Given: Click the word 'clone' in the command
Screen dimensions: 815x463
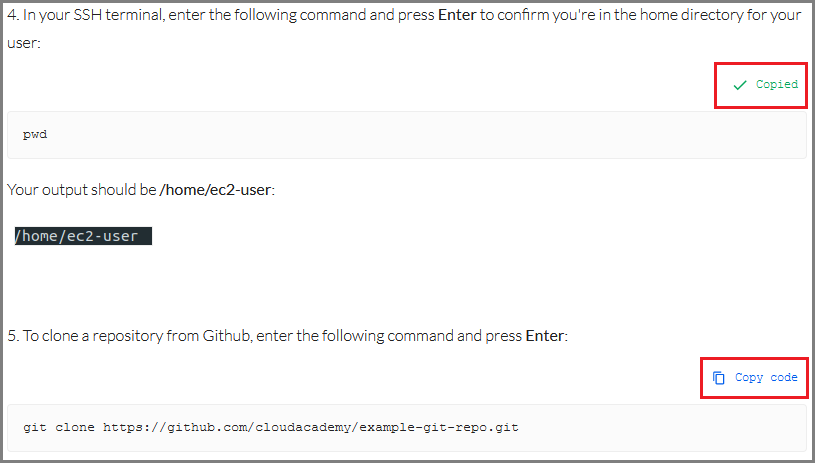Looking at the screenshot, I should 75,428.
